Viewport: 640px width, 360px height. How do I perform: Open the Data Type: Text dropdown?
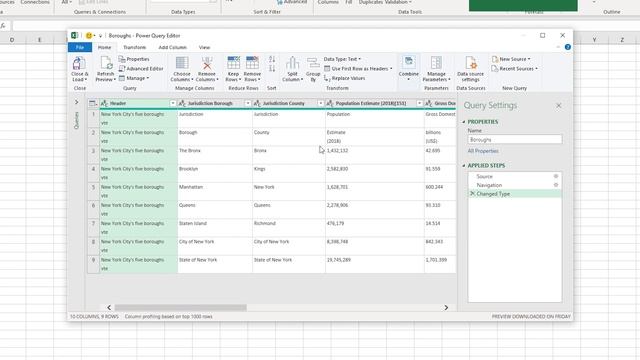click(x=342, y=59)
